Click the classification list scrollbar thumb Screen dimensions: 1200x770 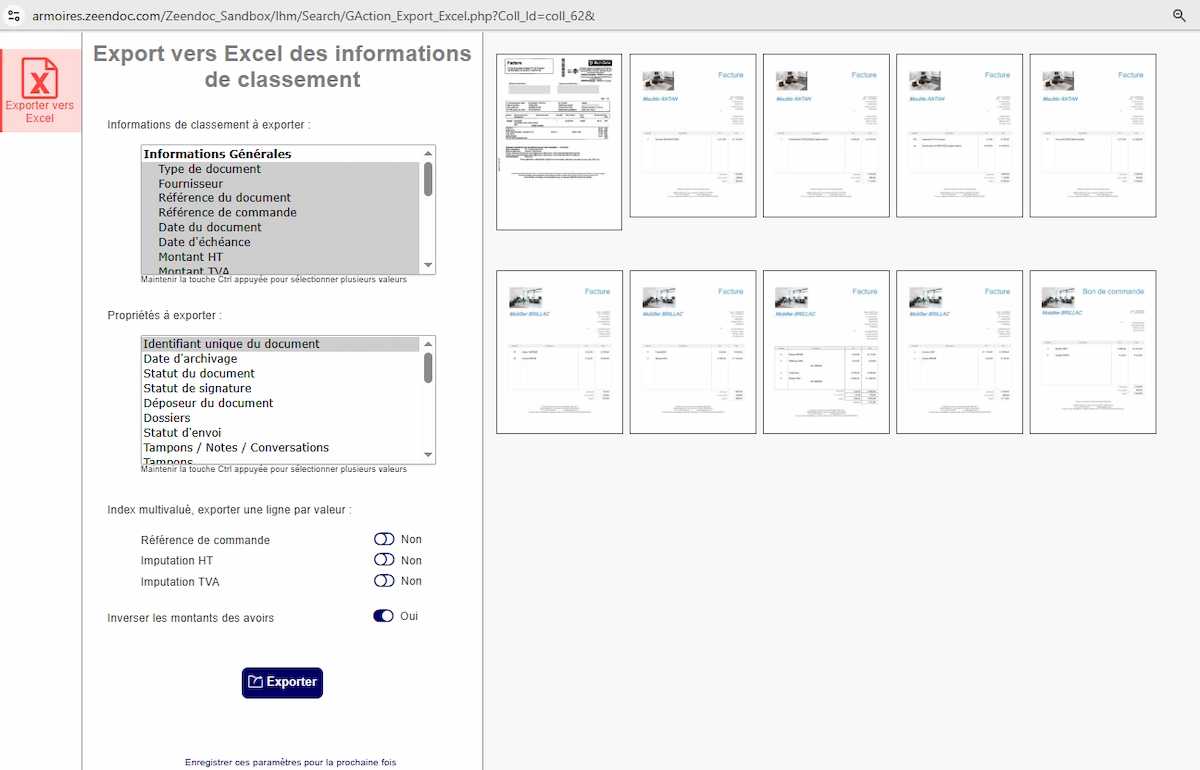click(x=429, y=179)
